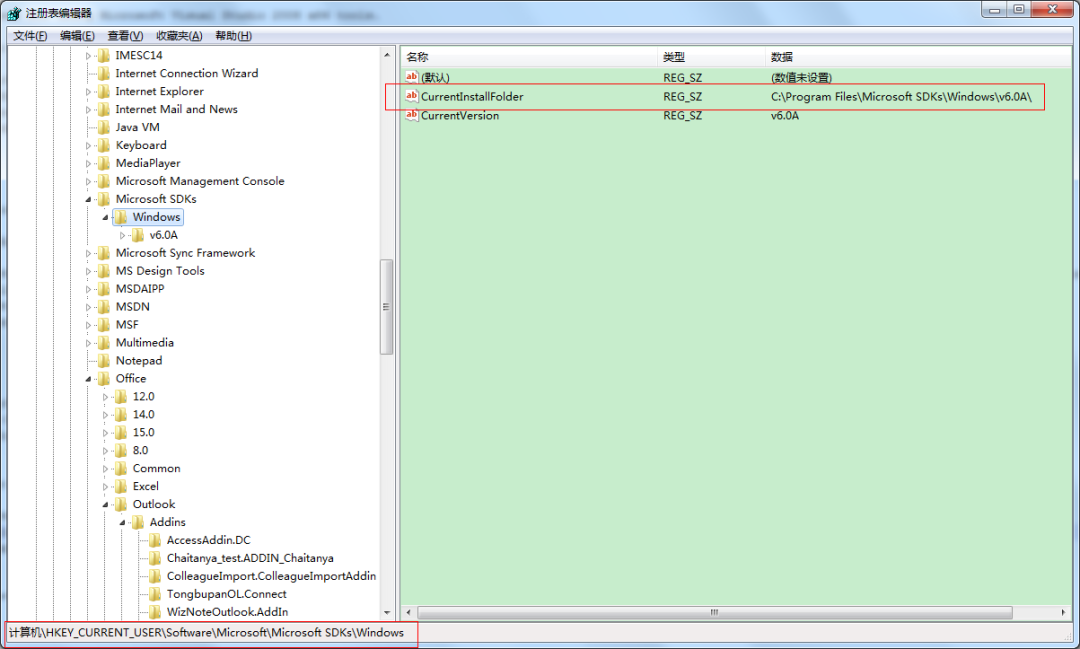Collapse the Addins key
Viewport: 1080px width, 649px height.
click(x=122, y=523)
